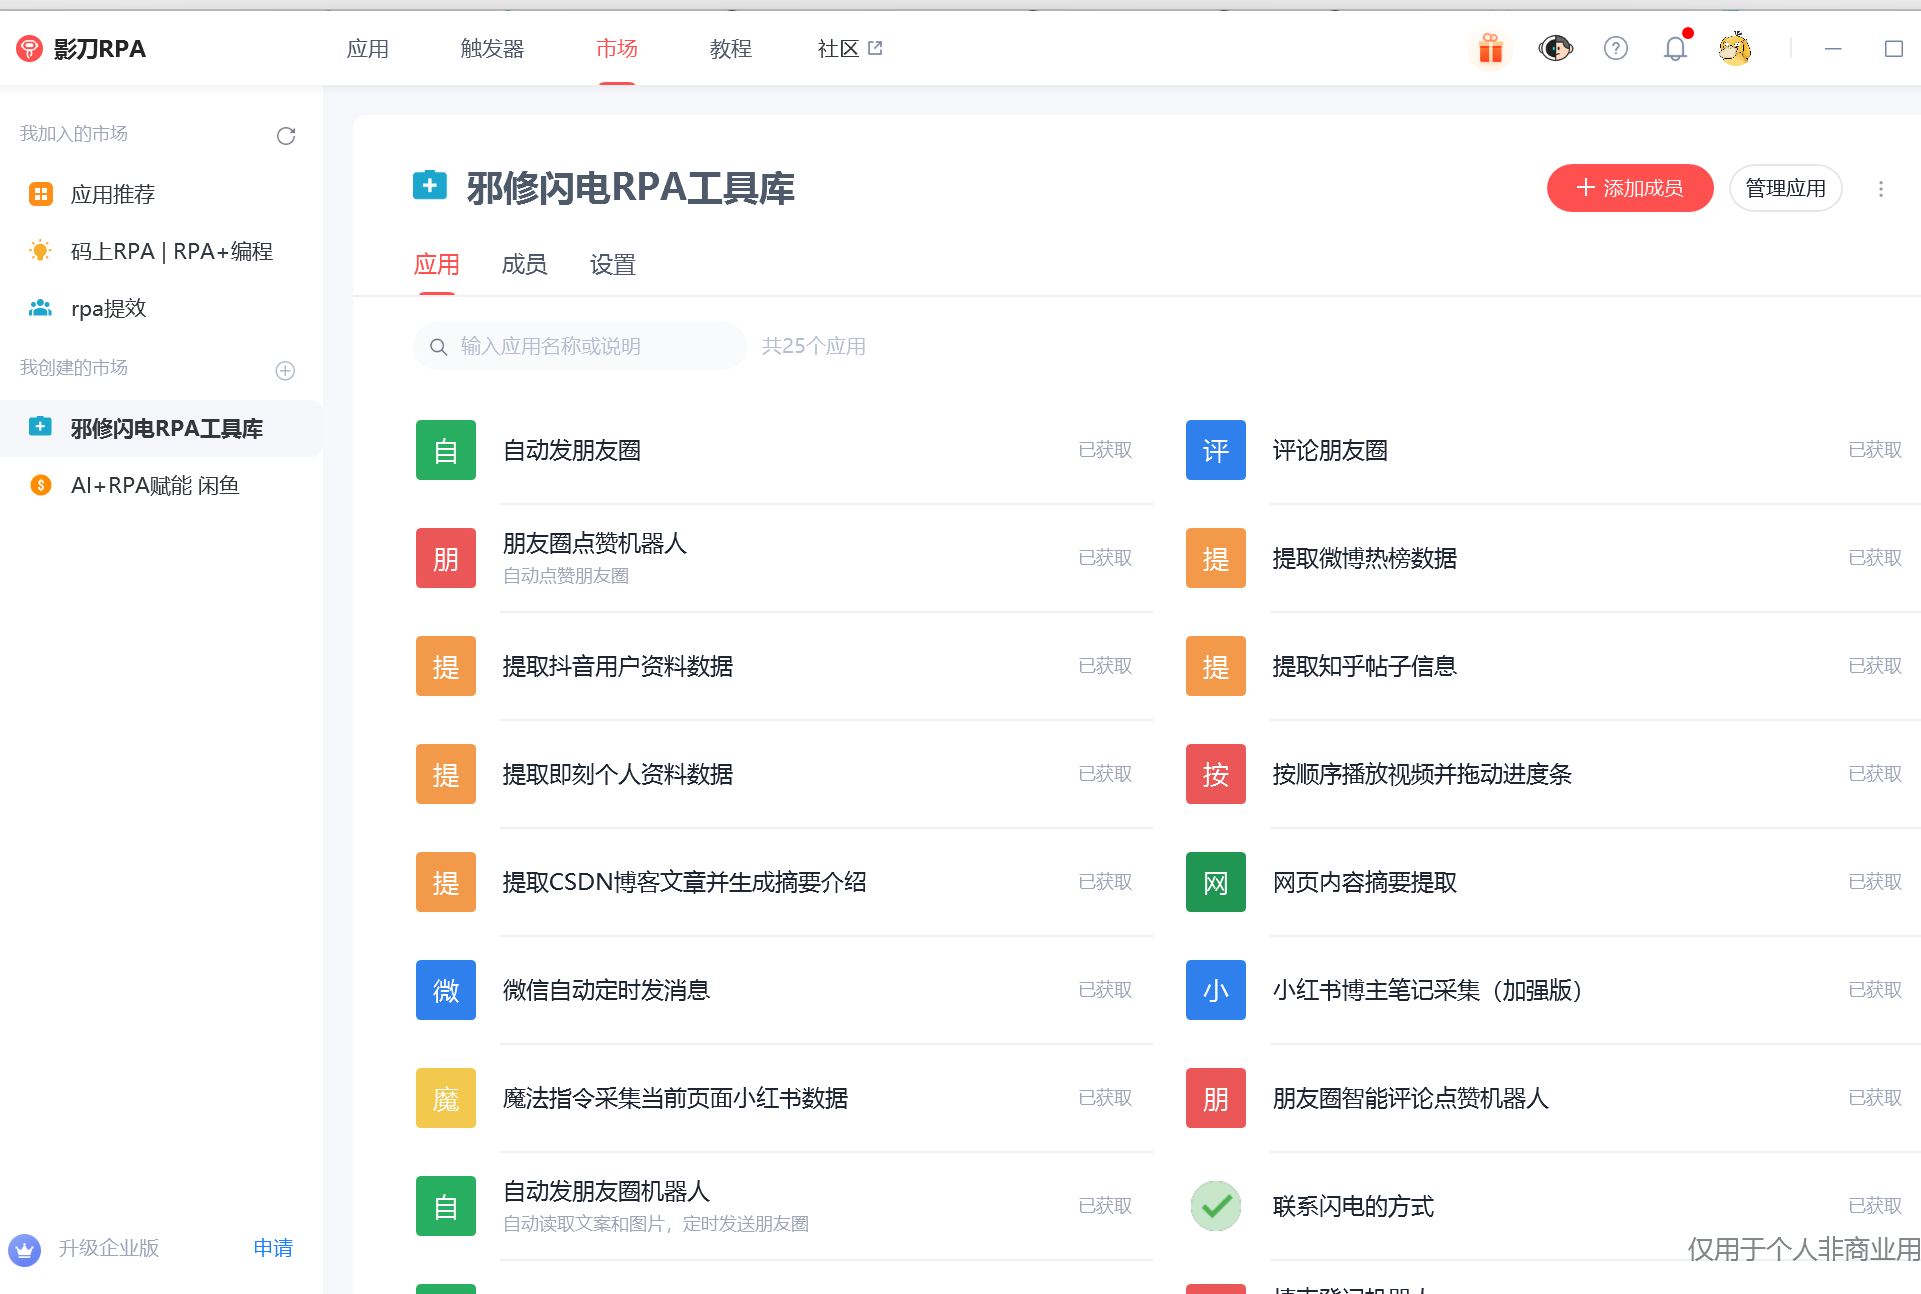1921x1294 pixels.
Task: Switch to the 成员 tab
Action: tap(524, 264)
